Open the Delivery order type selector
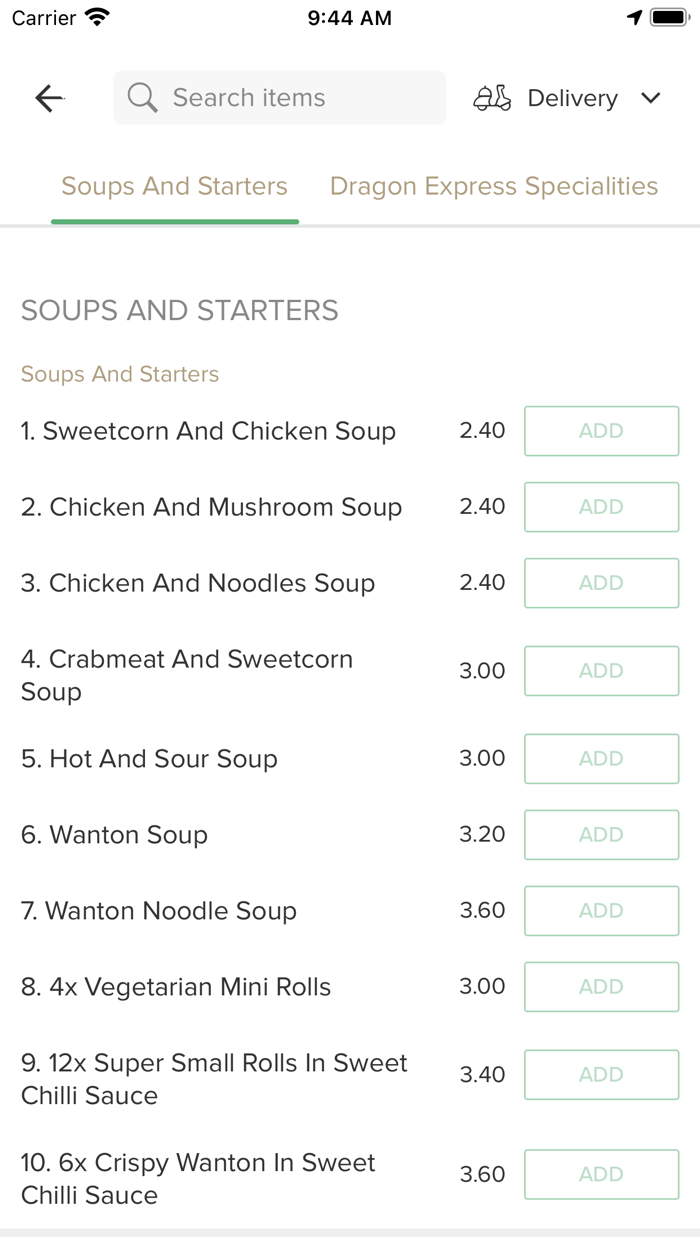Viewport: 700px width, 1244px height. (572, 98)
